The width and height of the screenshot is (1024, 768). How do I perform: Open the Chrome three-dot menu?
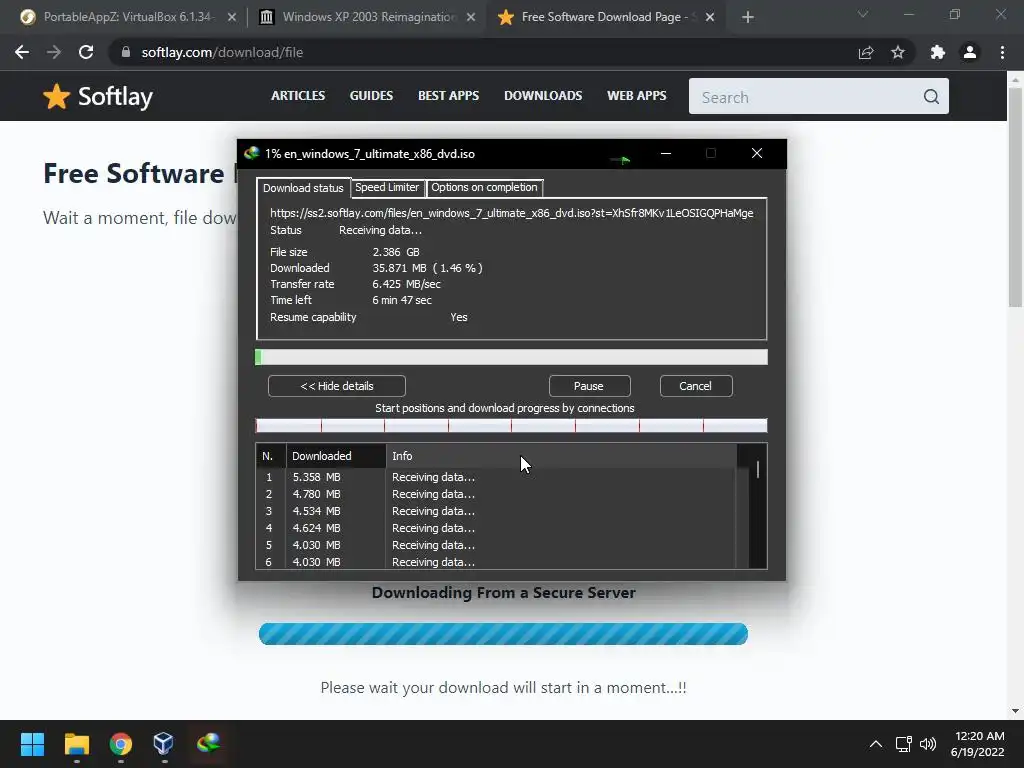pyautogui.click(x=1002, y=52)
